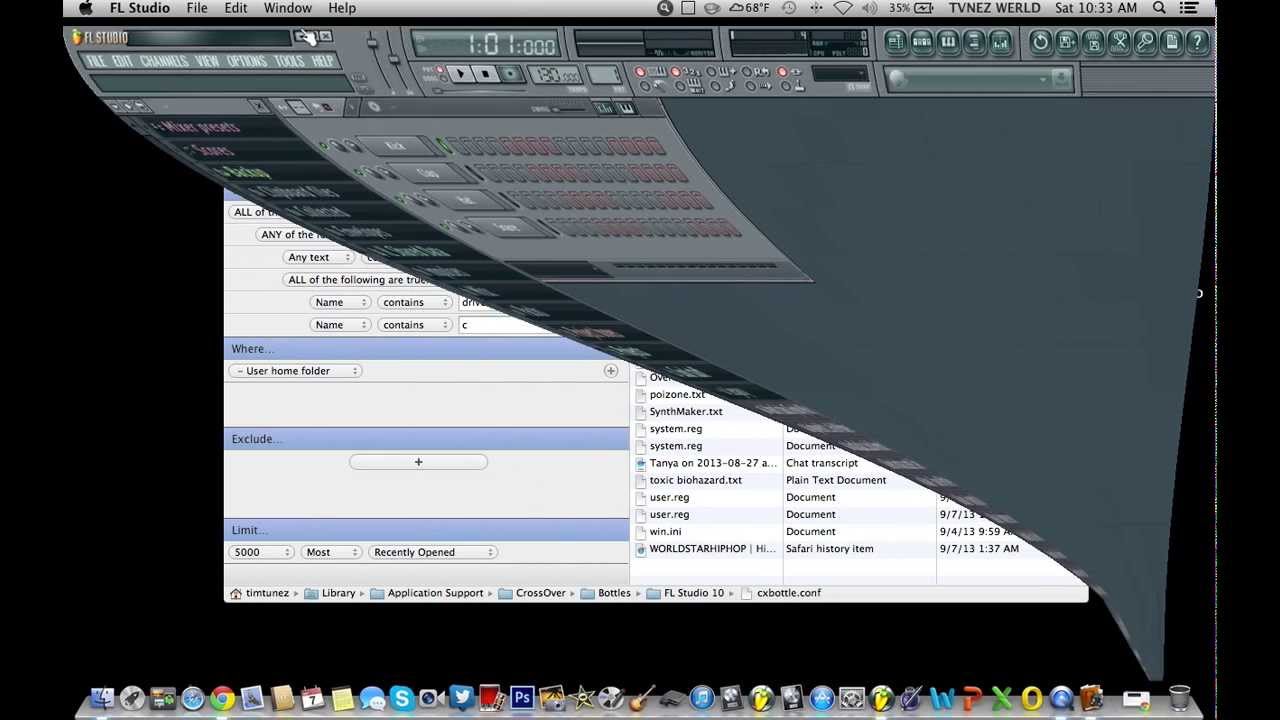
Task: Open Photoshop from the Dock
Action: (521, 698)
